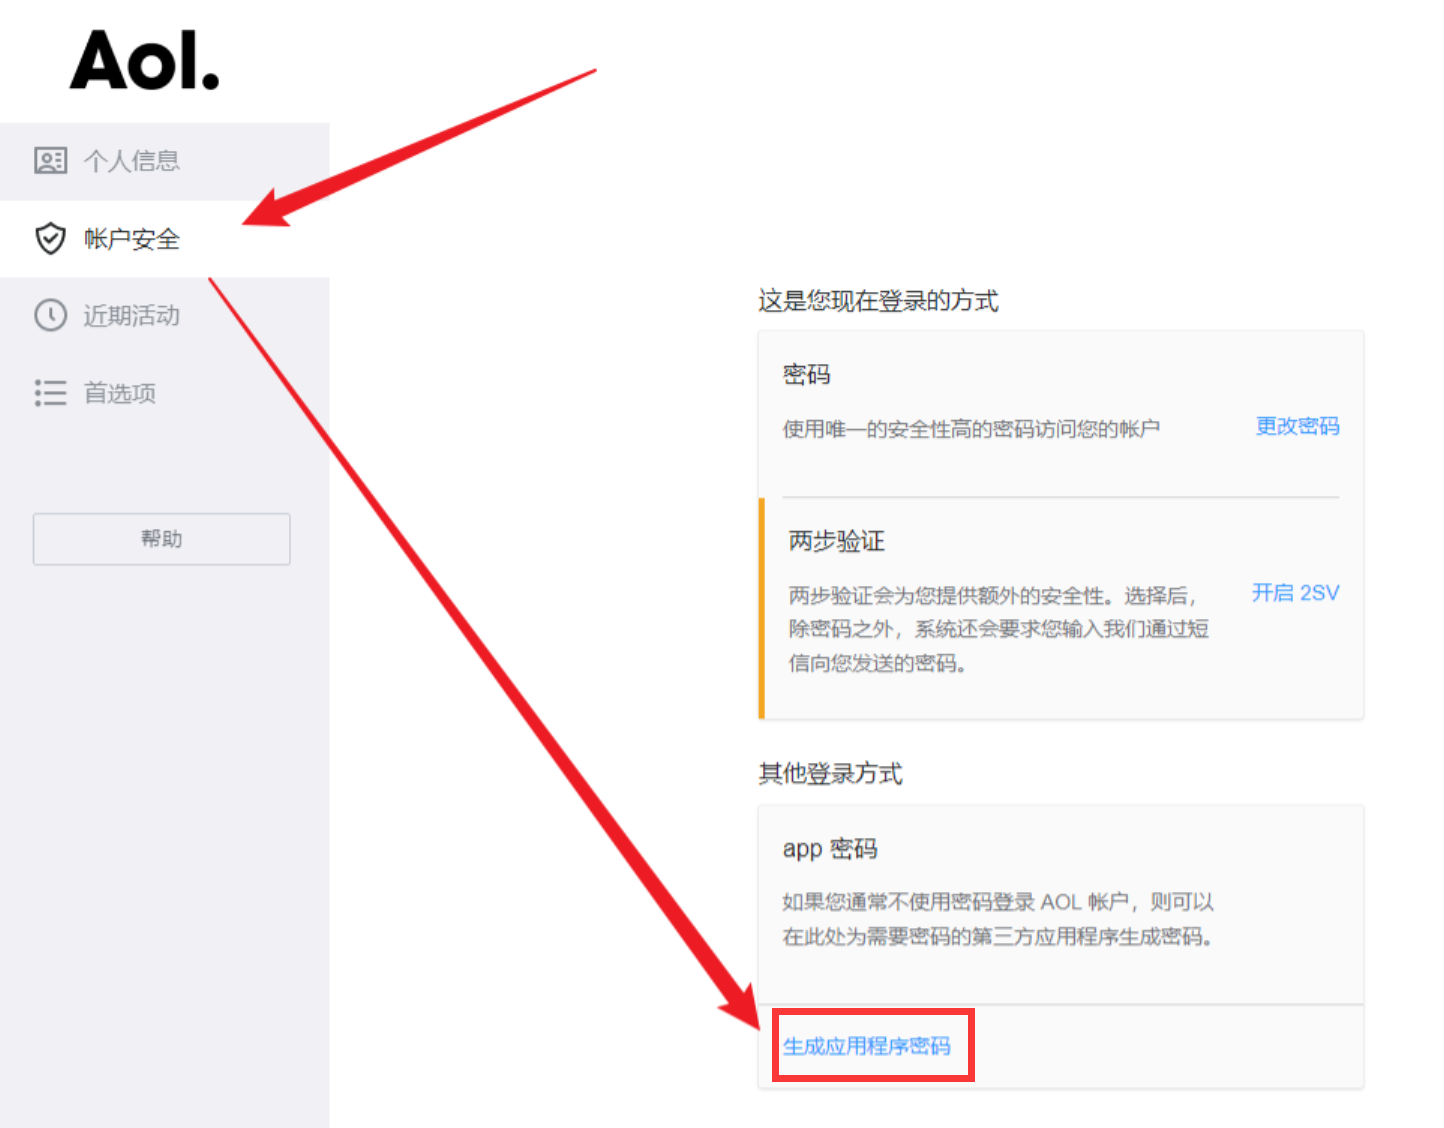Click the 个人信息 ID card icon
This screenshot has height=1128, width=1444.
[x=50, y=160]
